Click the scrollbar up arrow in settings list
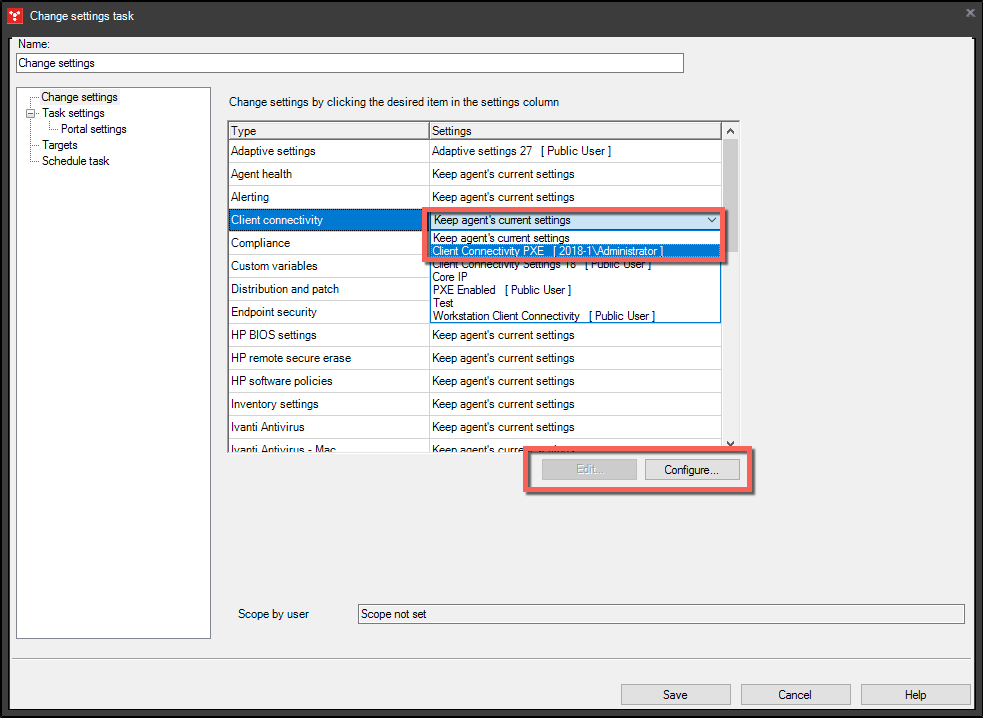Screen dimensions: 983x718 (x=730, y=130)
